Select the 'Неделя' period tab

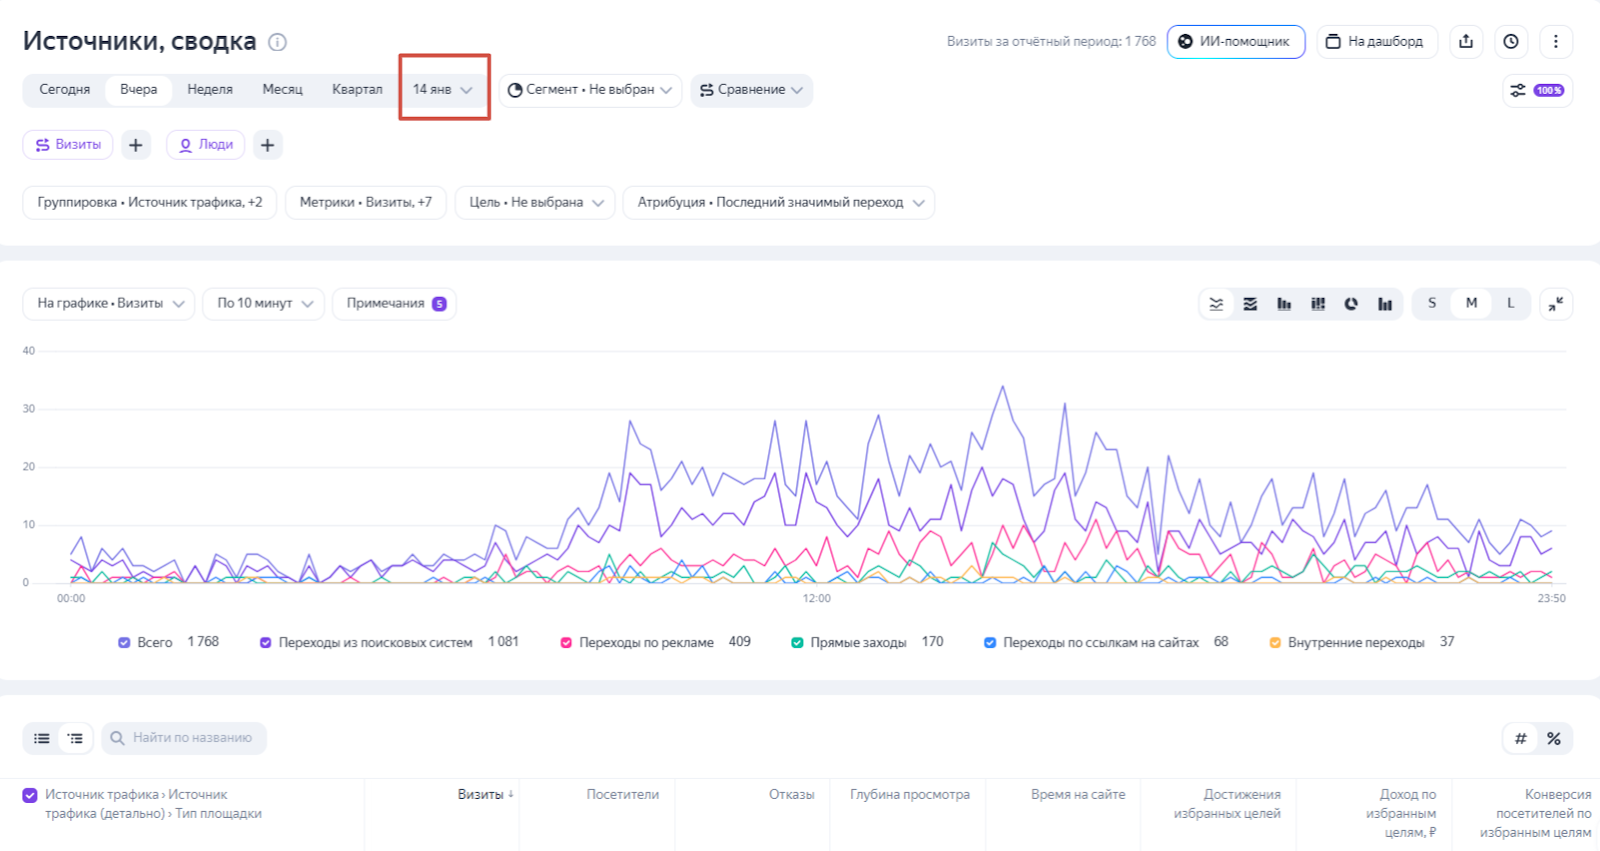tap(210, 90)
